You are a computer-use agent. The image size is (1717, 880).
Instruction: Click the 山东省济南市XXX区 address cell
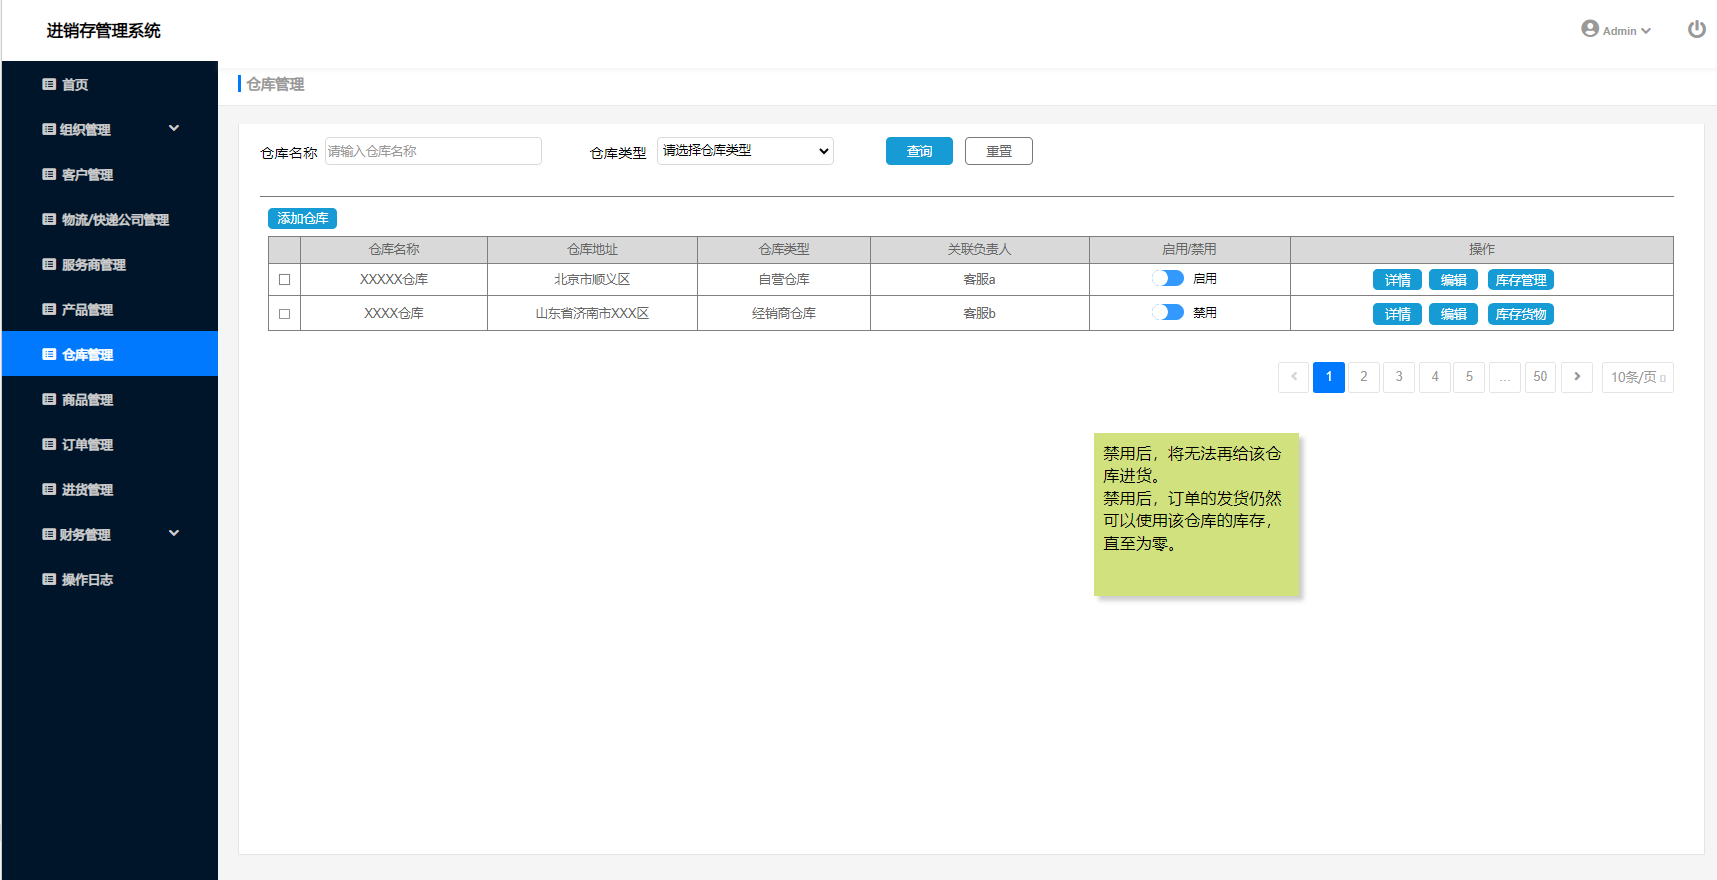592,313
